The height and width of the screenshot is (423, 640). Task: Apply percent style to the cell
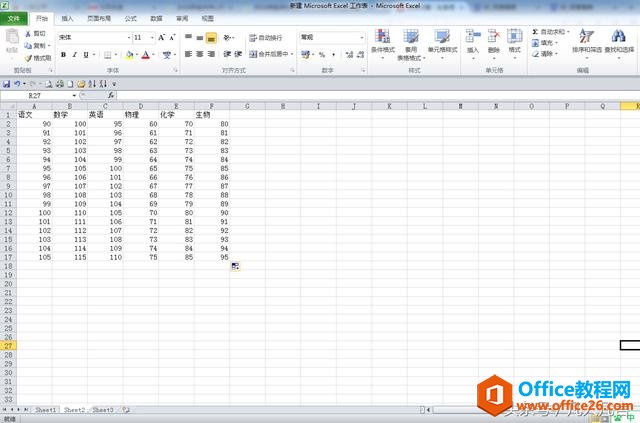(x=322, y=54)
